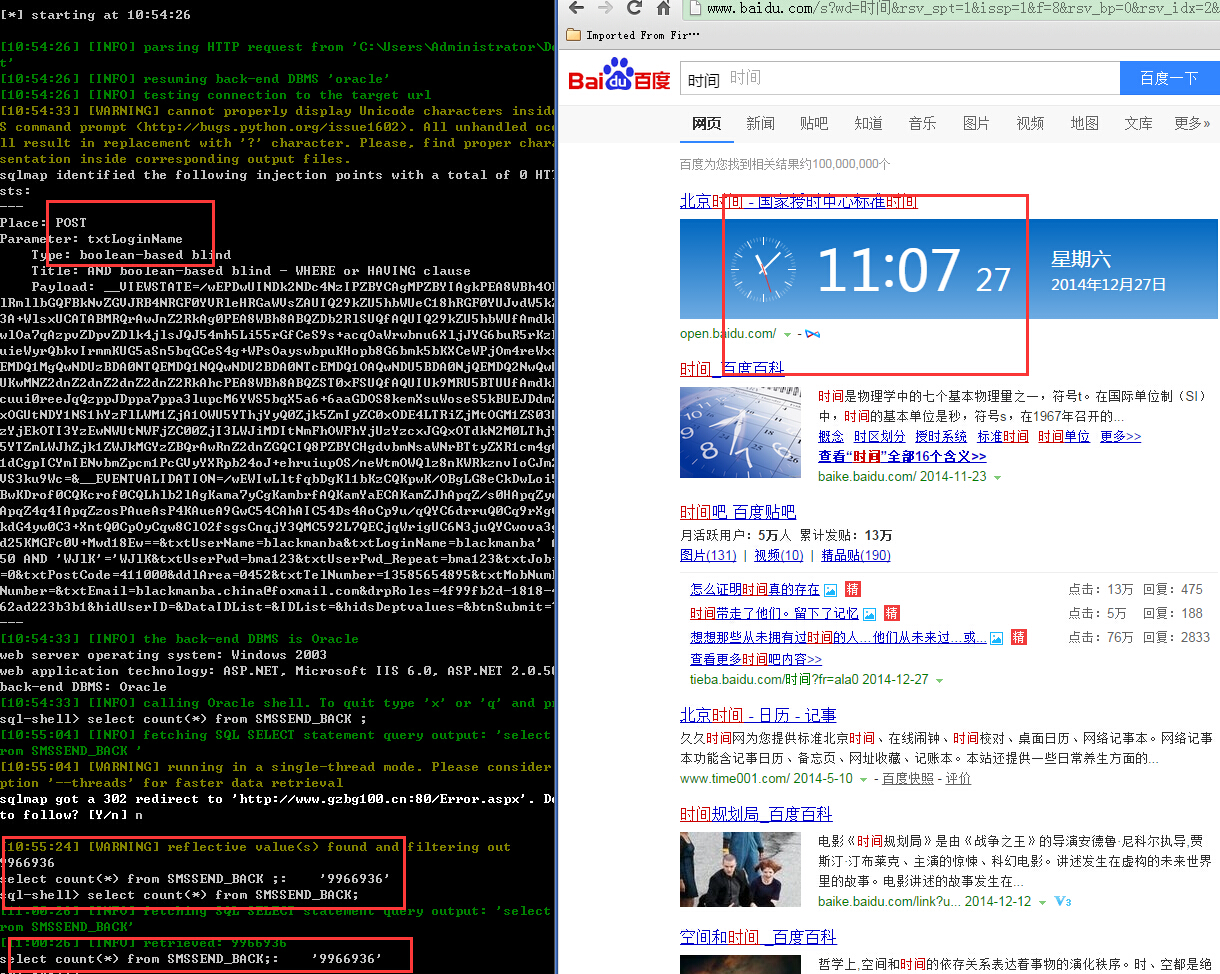Expand the arrow next to www.time001.com/ 2014-5-10
The image size is (1220, 974).
(865, 779)
